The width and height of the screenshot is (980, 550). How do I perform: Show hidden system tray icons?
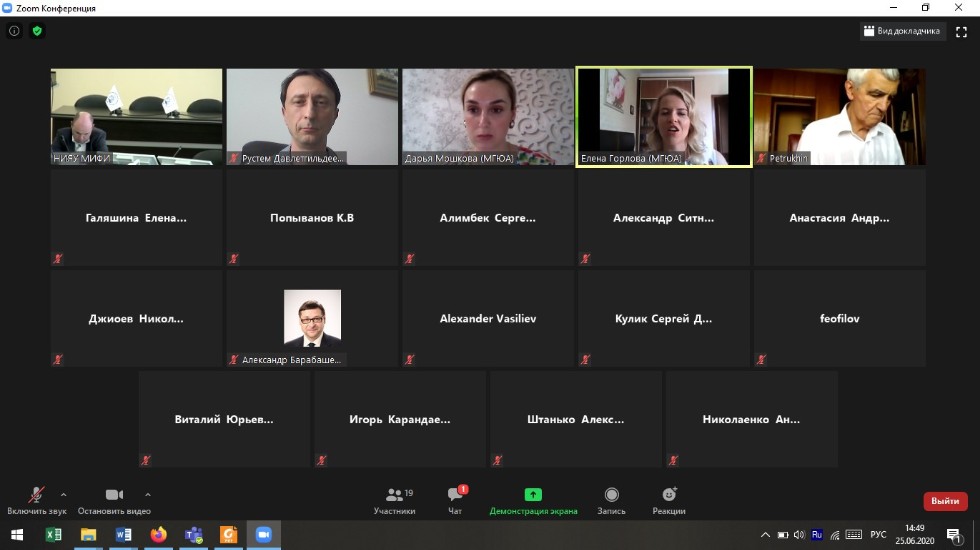pyautogui.click(x=765, y=535)
